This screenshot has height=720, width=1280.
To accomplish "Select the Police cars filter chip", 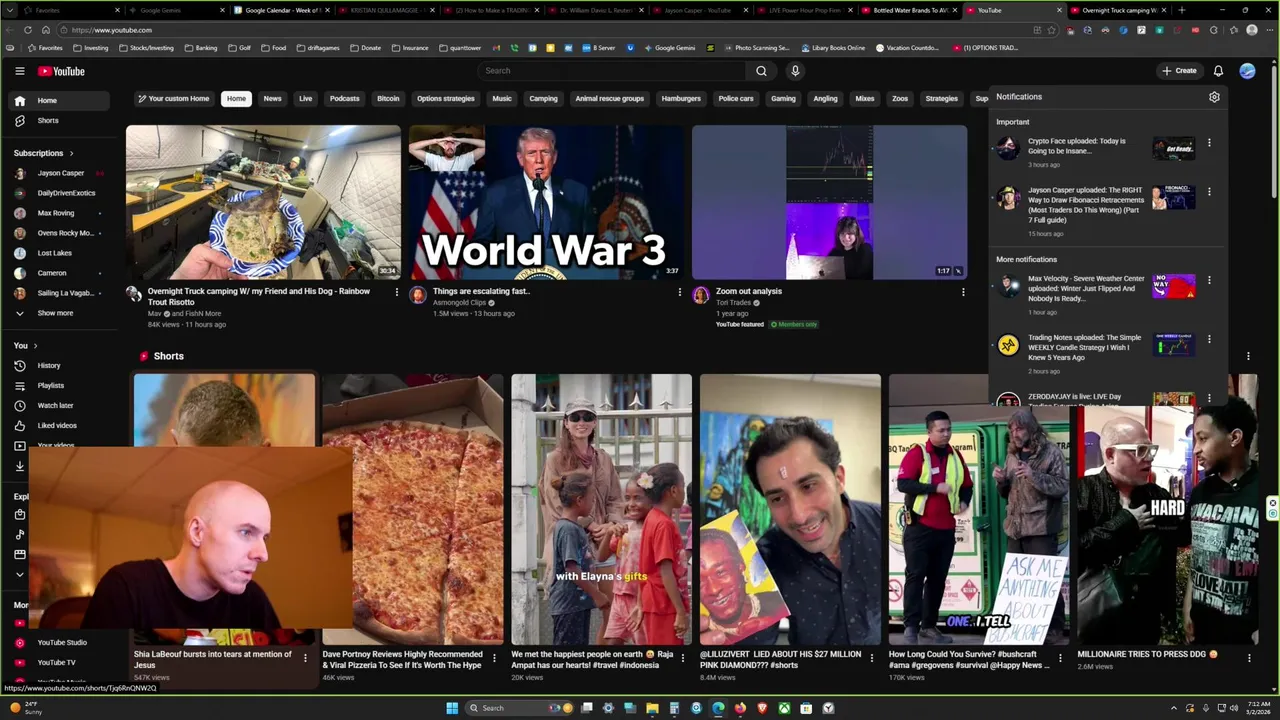I will [x=736, y=99].
